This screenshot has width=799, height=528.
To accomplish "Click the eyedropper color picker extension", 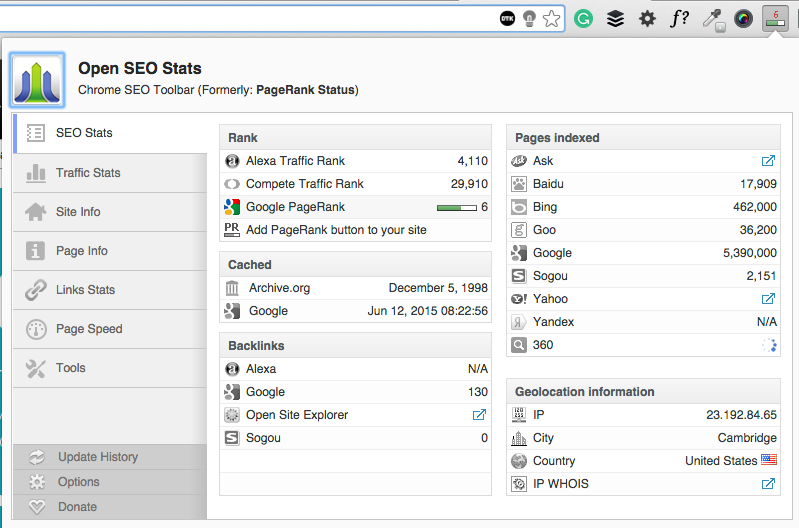I will [x=713, y=18].
